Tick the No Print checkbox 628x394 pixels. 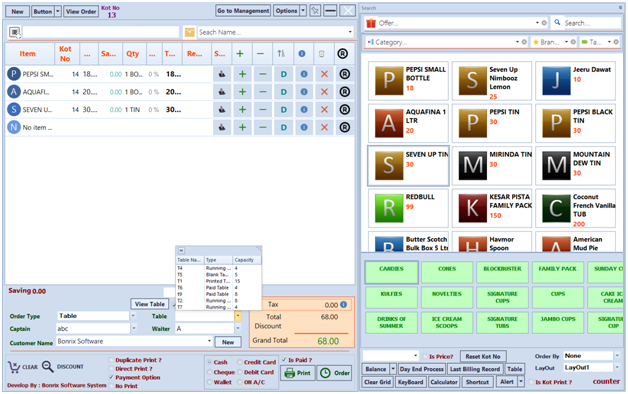(x=111, y=386)
